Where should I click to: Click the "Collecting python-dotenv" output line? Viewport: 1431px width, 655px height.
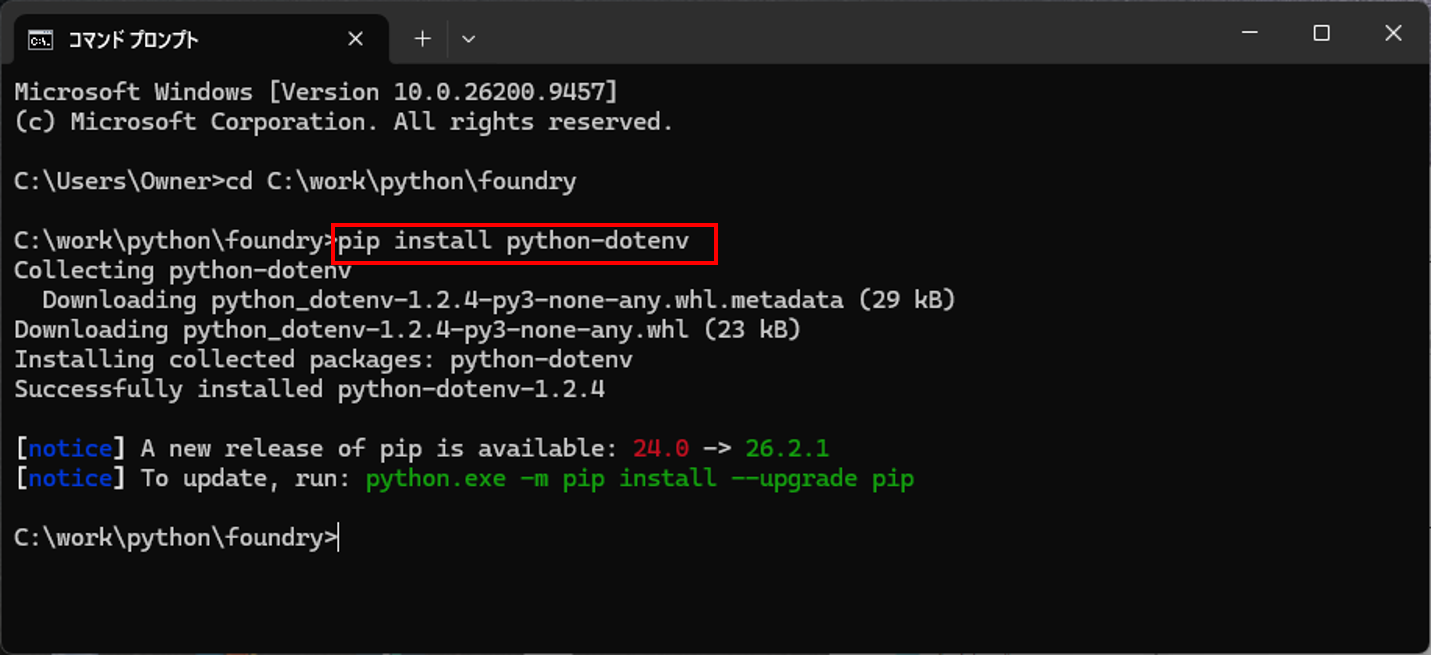tap(183, 271)
